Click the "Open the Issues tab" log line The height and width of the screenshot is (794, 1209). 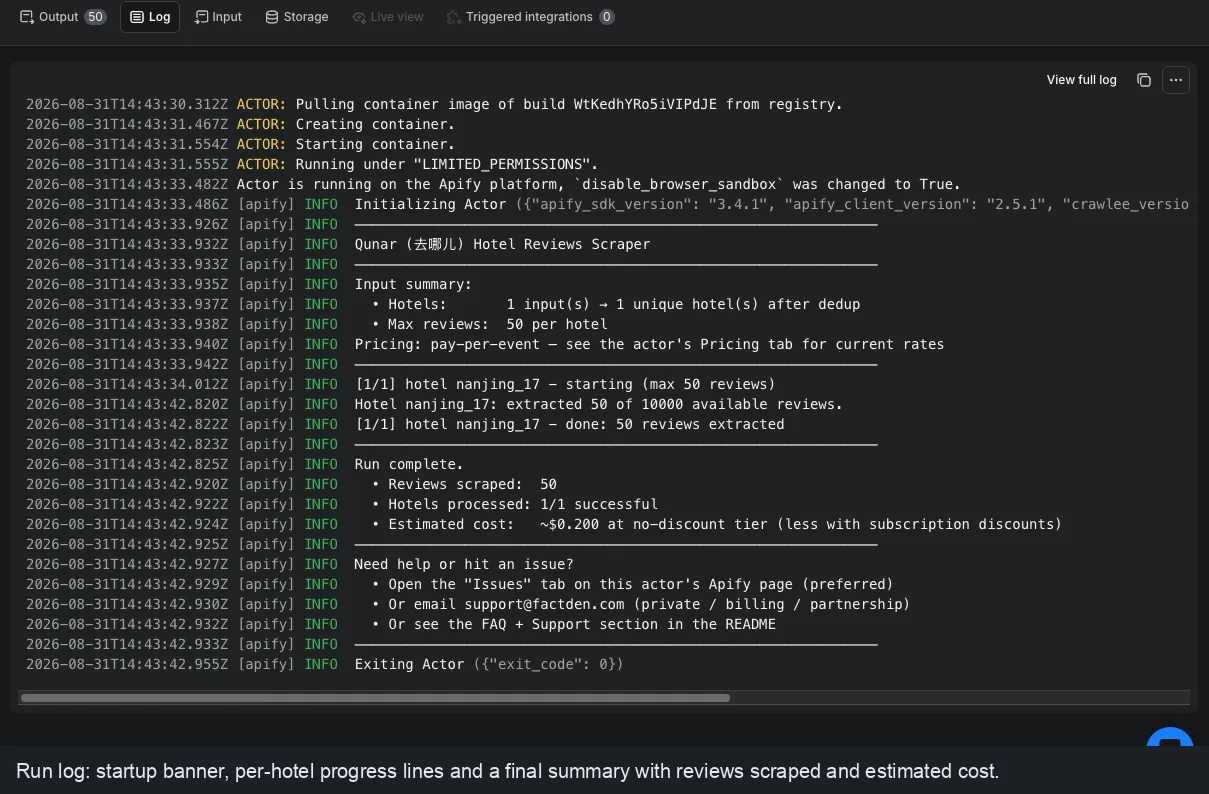(460, 584)
